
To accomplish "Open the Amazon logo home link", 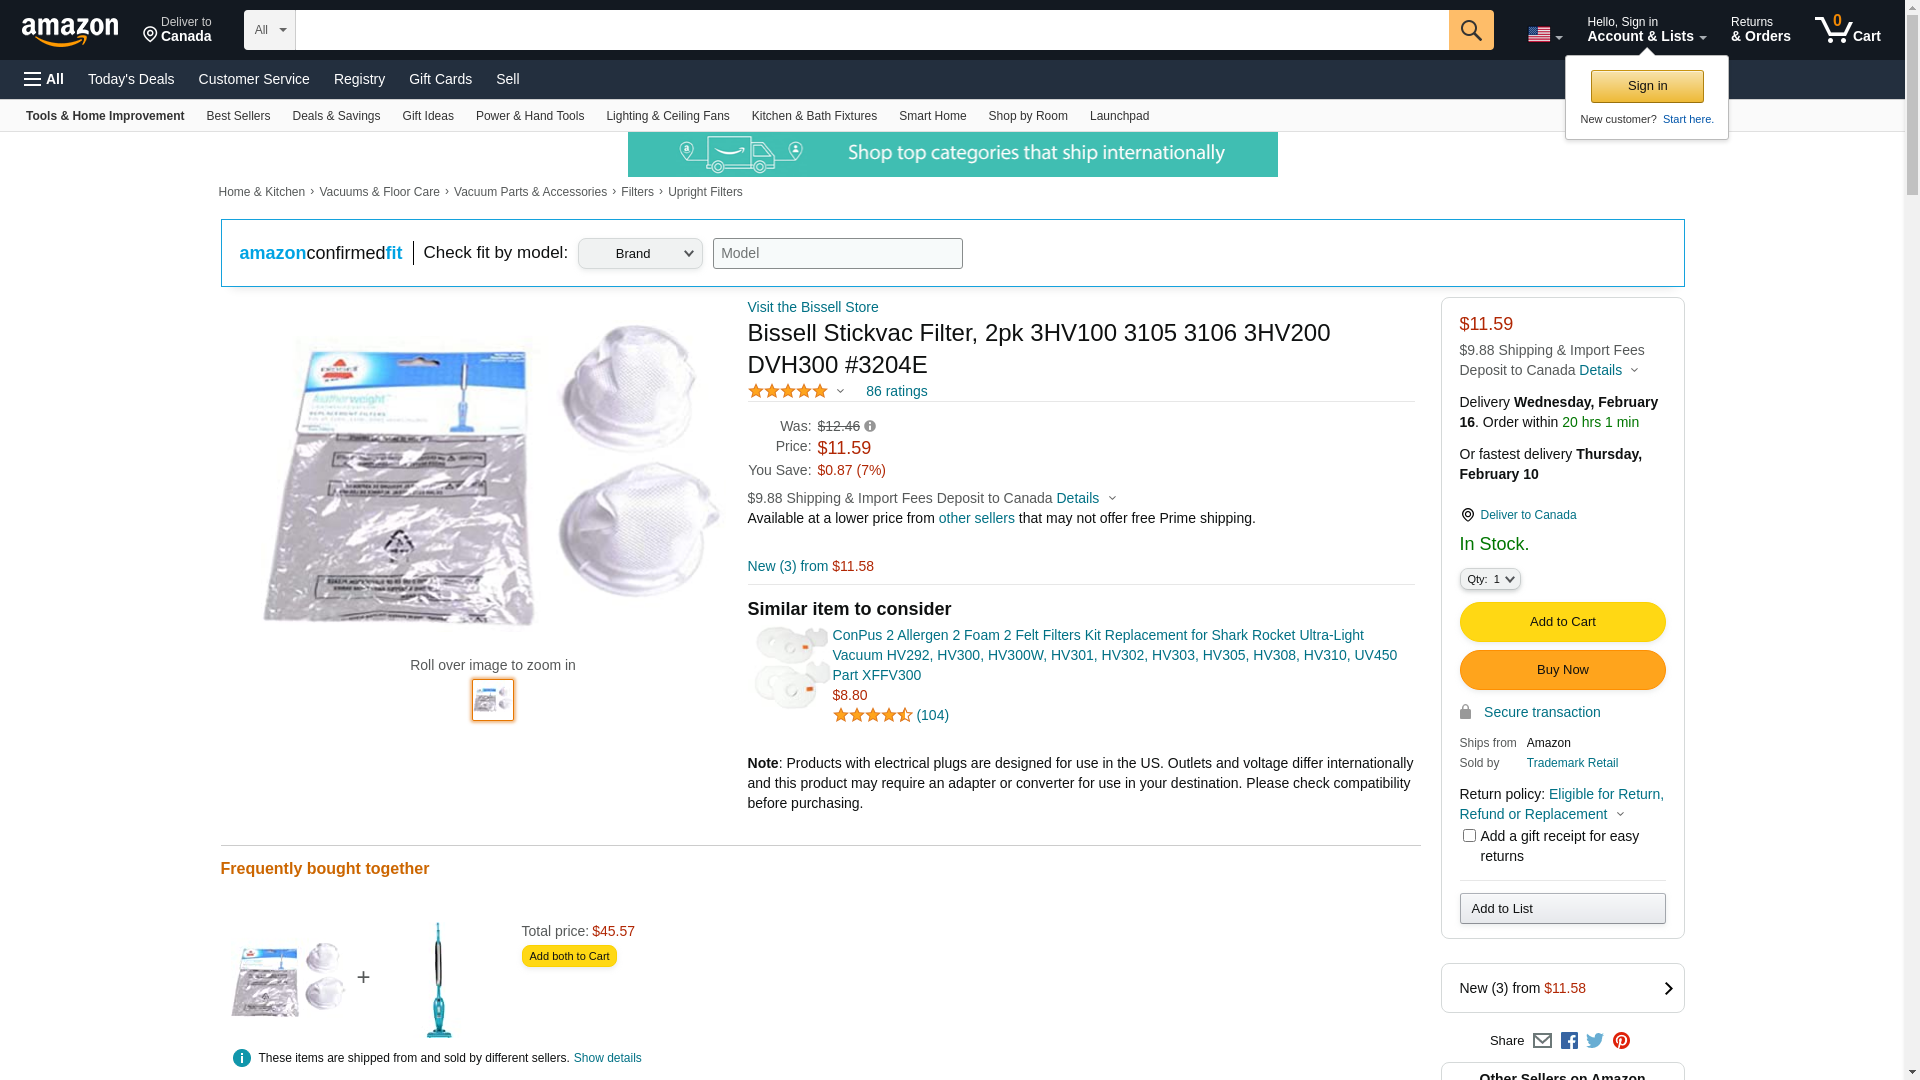I will (70, 31).
